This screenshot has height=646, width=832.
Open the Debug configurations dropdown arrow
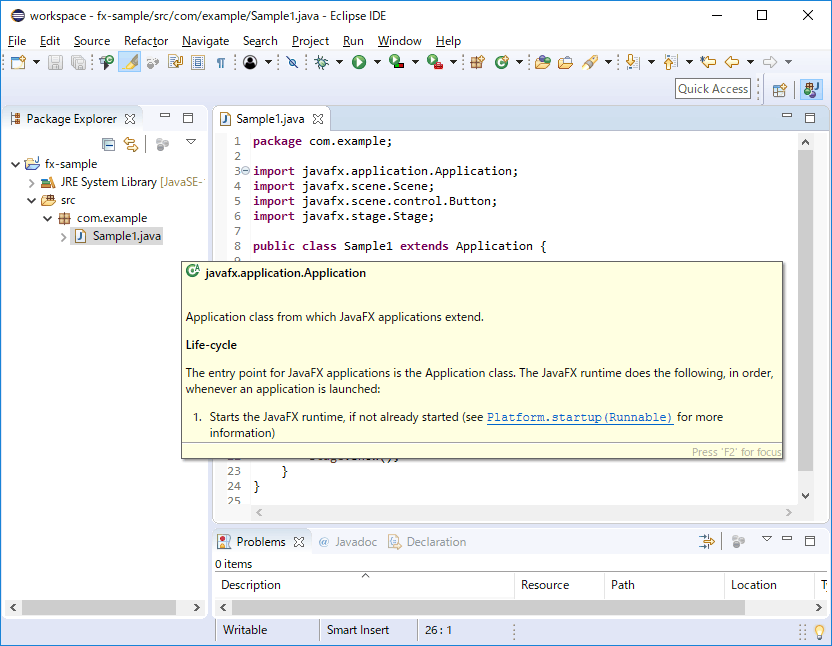(x=339, y=62)
